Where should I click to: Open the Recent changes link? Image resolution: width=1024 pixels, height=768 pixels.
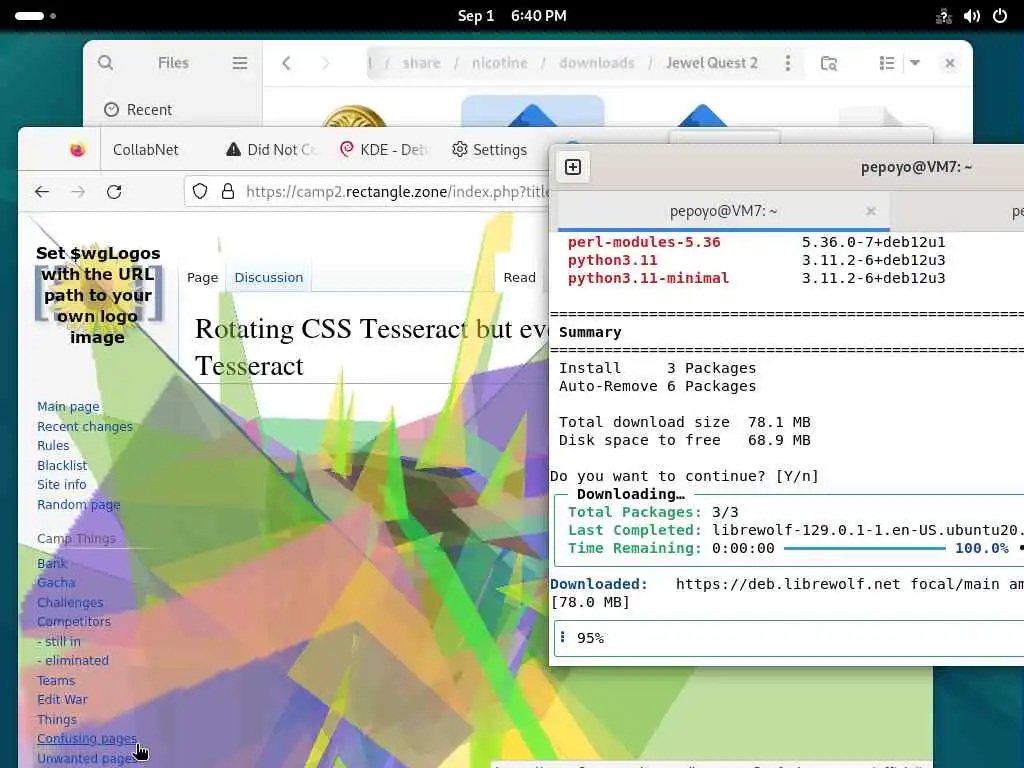click(x=85, y=426)
